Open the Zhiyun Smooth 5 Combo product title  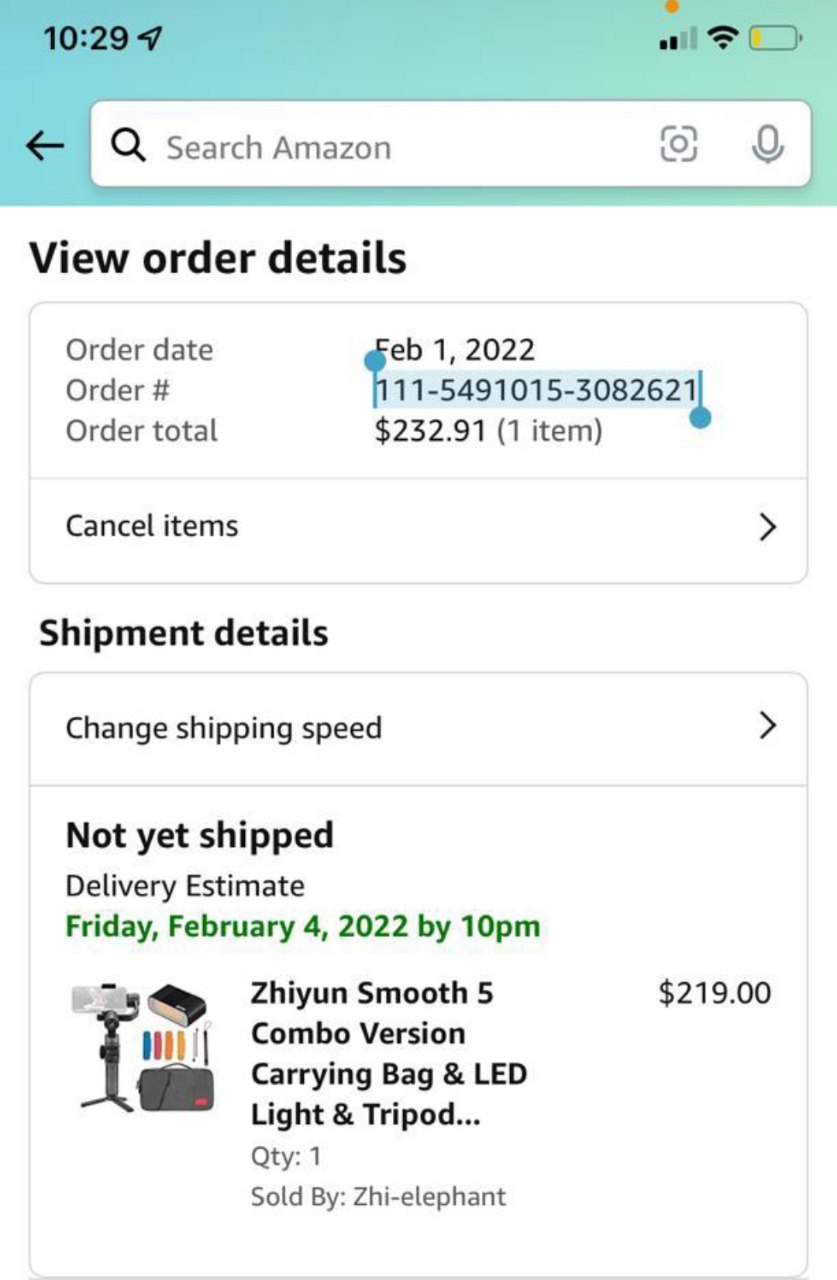tap(389, 1054)
